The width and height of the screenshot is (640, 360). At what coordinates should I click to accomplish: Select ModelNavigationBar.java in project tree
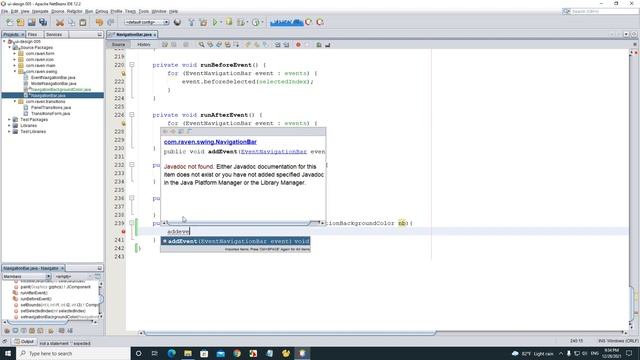(53, 83)
